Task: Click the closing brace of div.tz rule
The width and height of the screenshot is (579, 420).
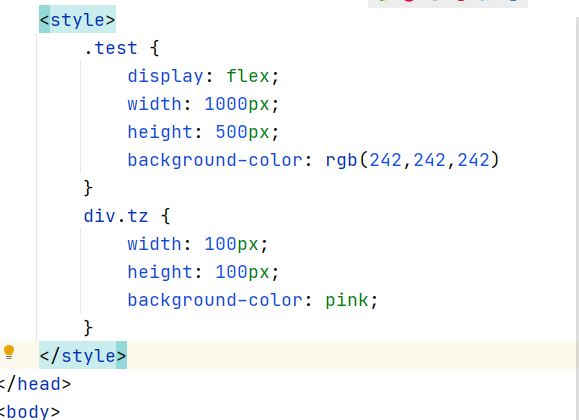Action: tap(88, 328)
